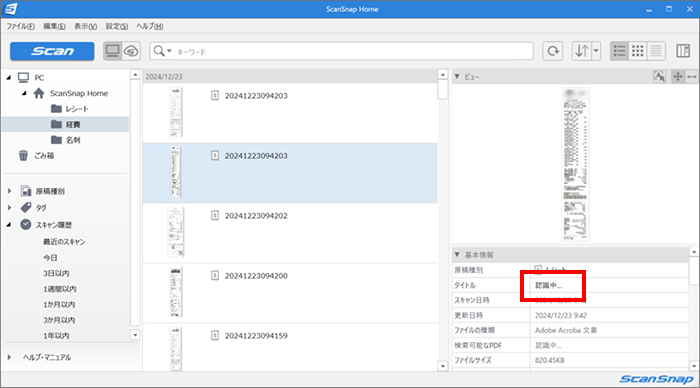This screenshot has width=700, height=388.
Task: Click the 原稿種別 document type icon
Action: pyautogui.click(x=26, y=191)
